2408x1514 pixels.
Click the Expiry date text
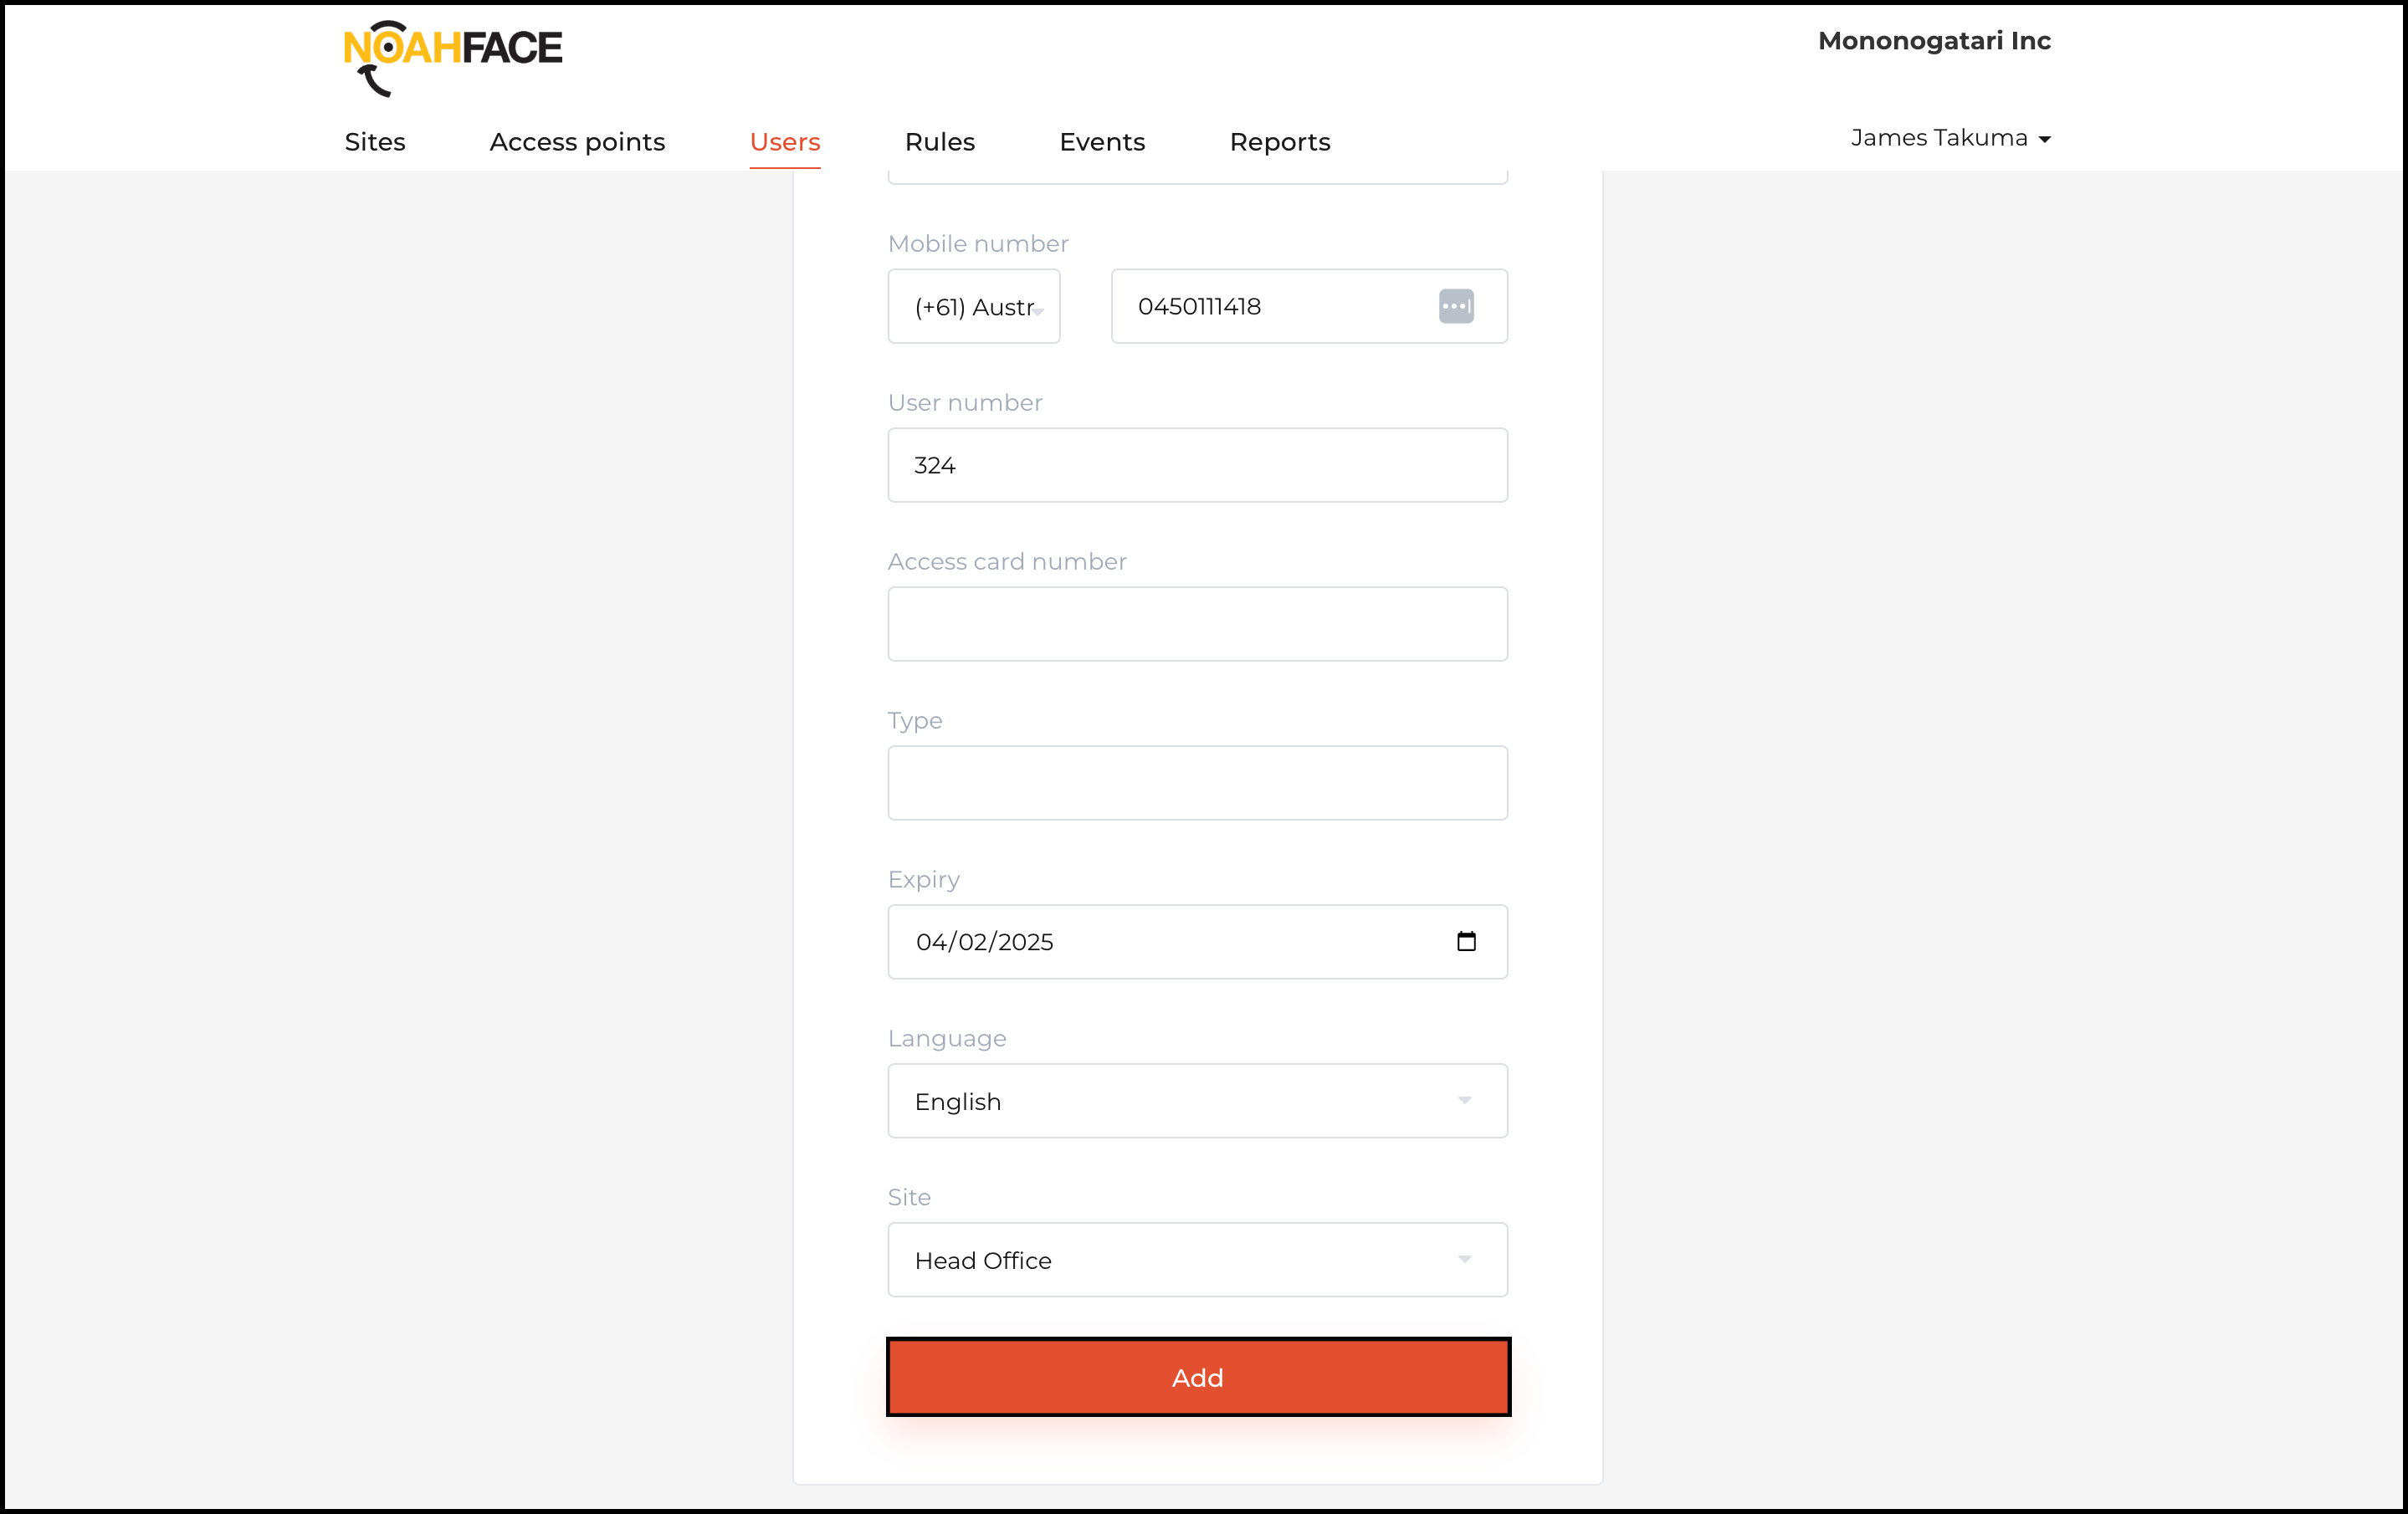coord(985,942)
